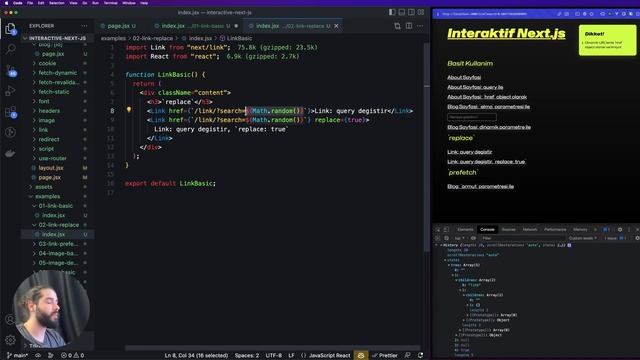Open the Docker view in activity bar
The height and width of the screenshot is (360, 640).
tap(11, 153)
